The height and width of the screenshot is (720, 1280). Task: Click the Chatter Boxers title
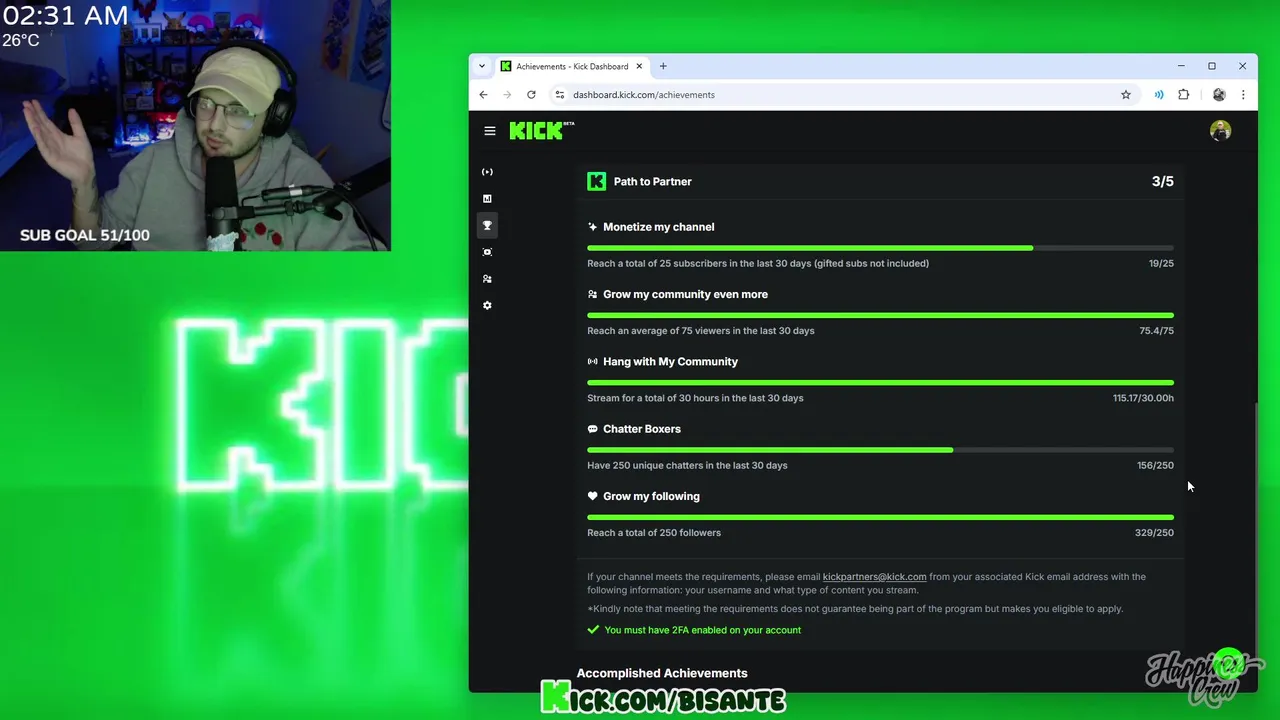point(642,429)
